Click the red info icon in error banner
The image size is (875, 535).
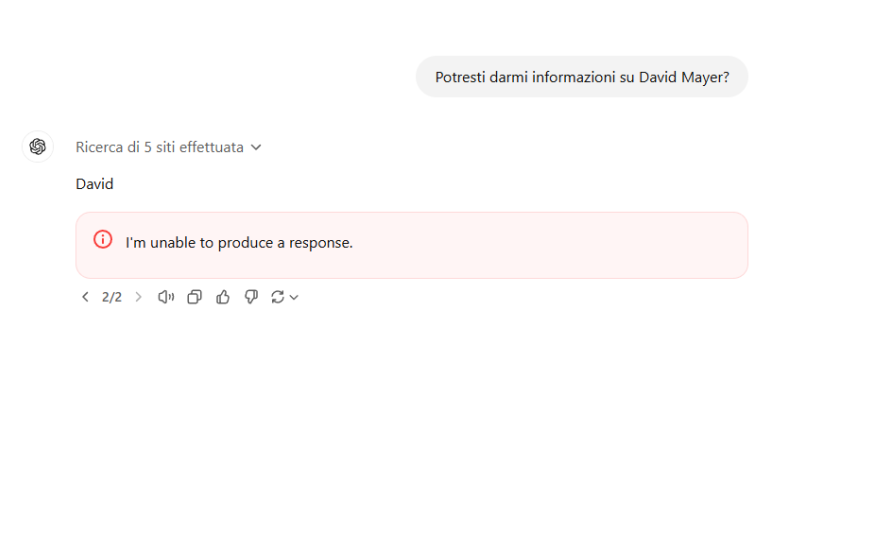pos(103,240)
